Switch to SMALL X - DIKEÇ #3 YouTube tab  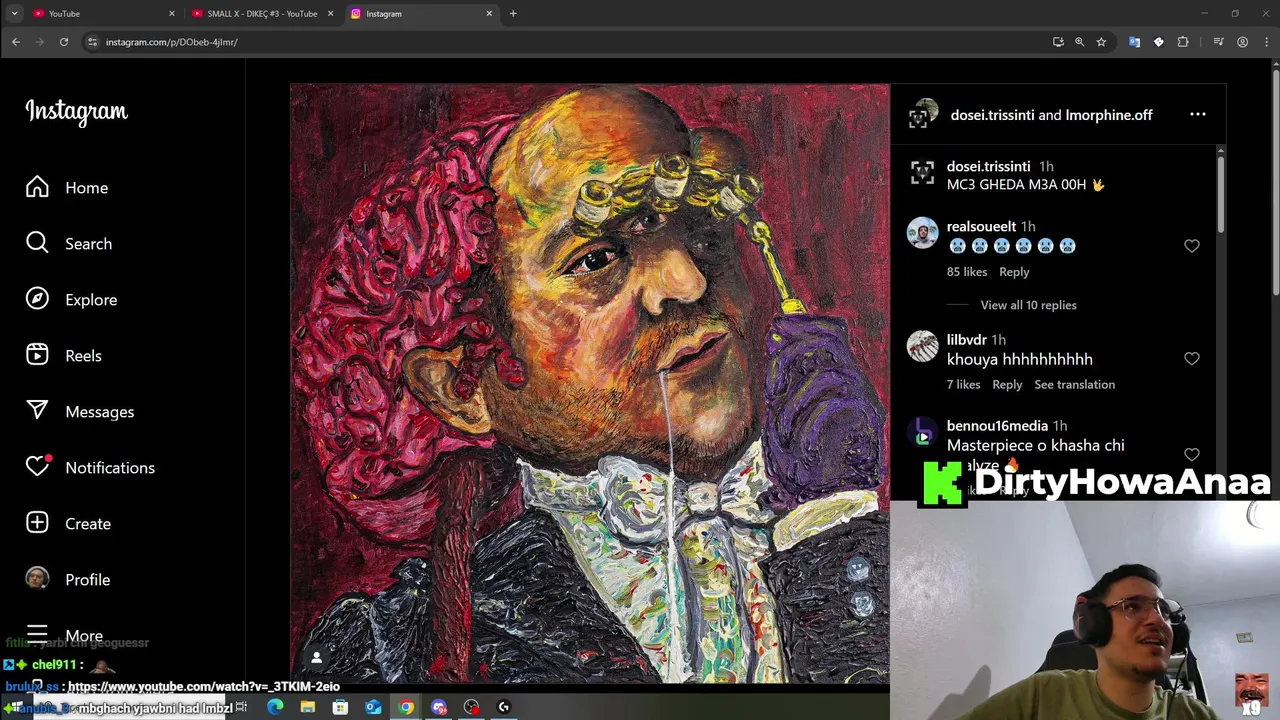(x=262, y=14)
